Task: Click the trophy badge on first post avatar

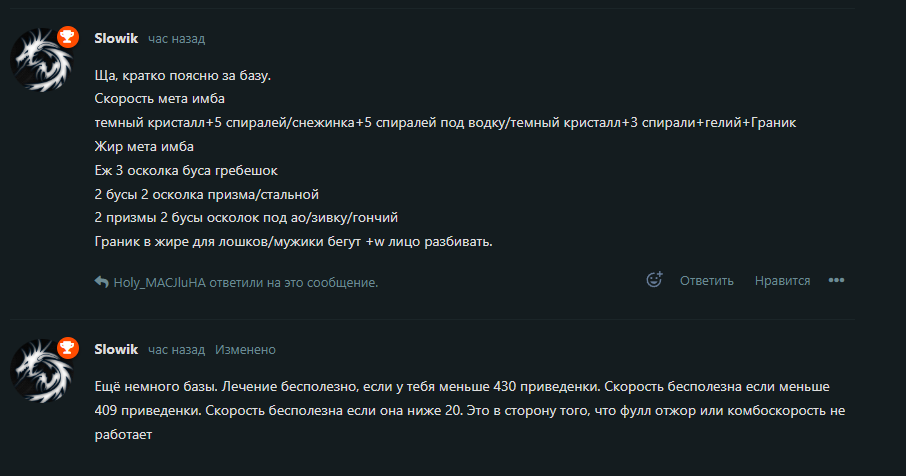Action: coord(68,38)
